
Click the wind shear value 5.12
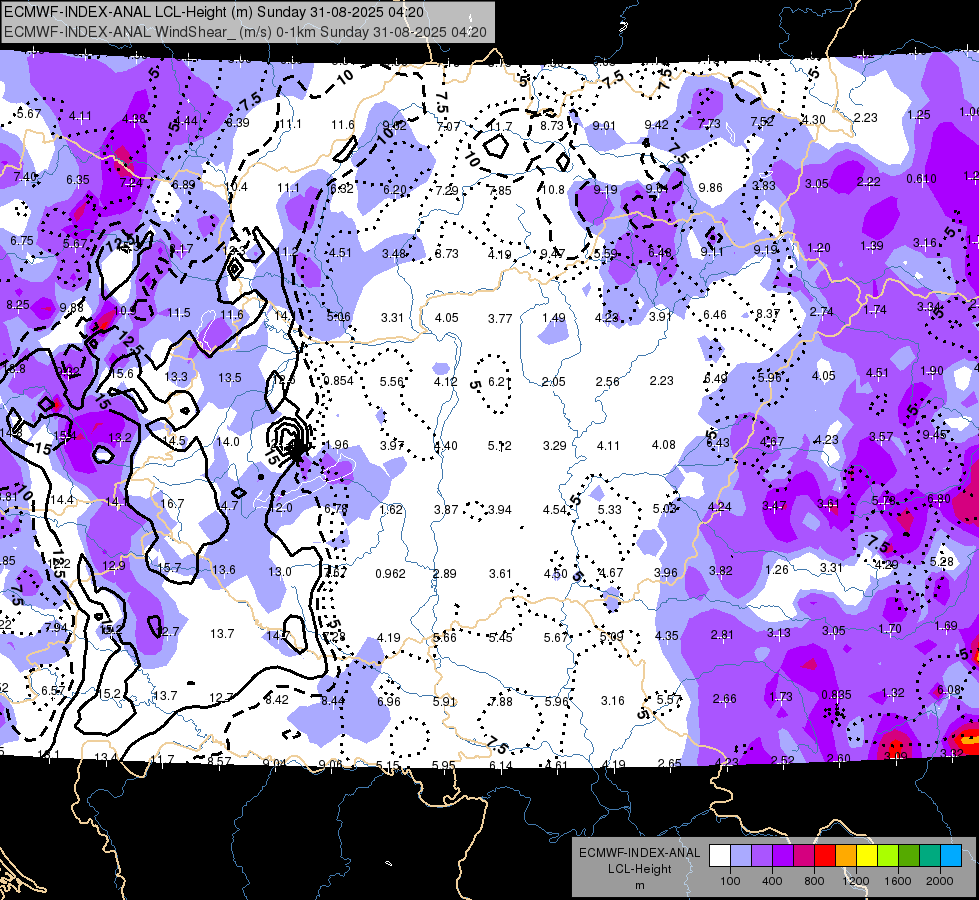(x=500, y=445)
